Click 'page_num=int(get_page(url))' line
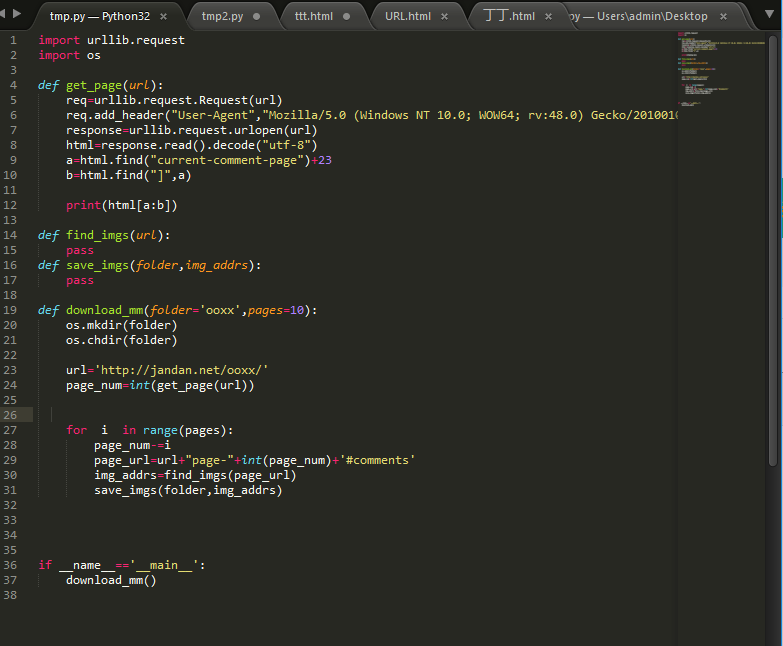783x646 pixels. 160,385
